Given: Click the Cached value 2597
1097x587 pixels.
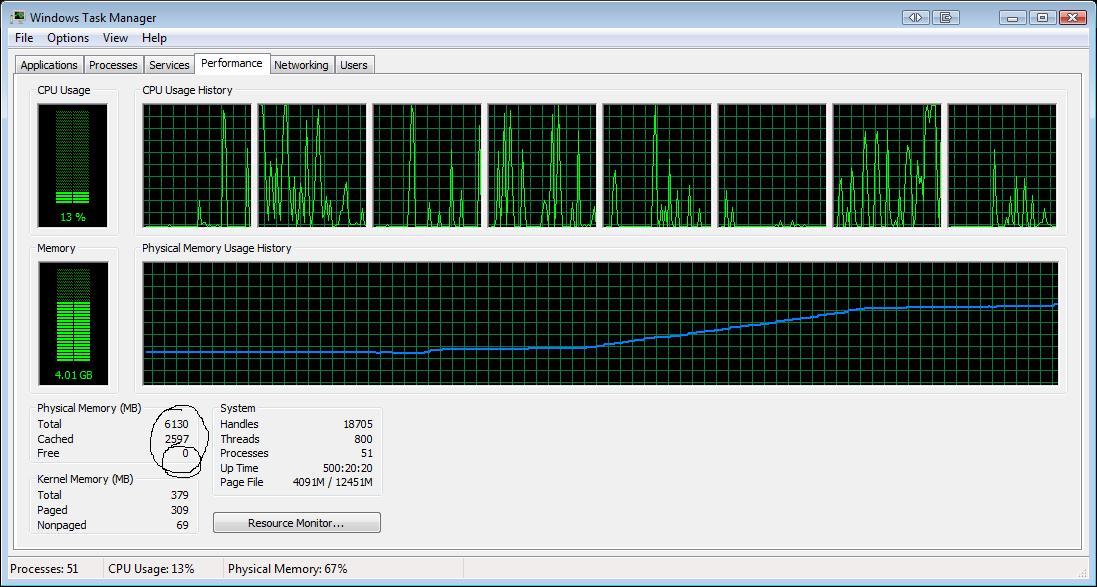Looking at the screenshot, I should [176, 439].
